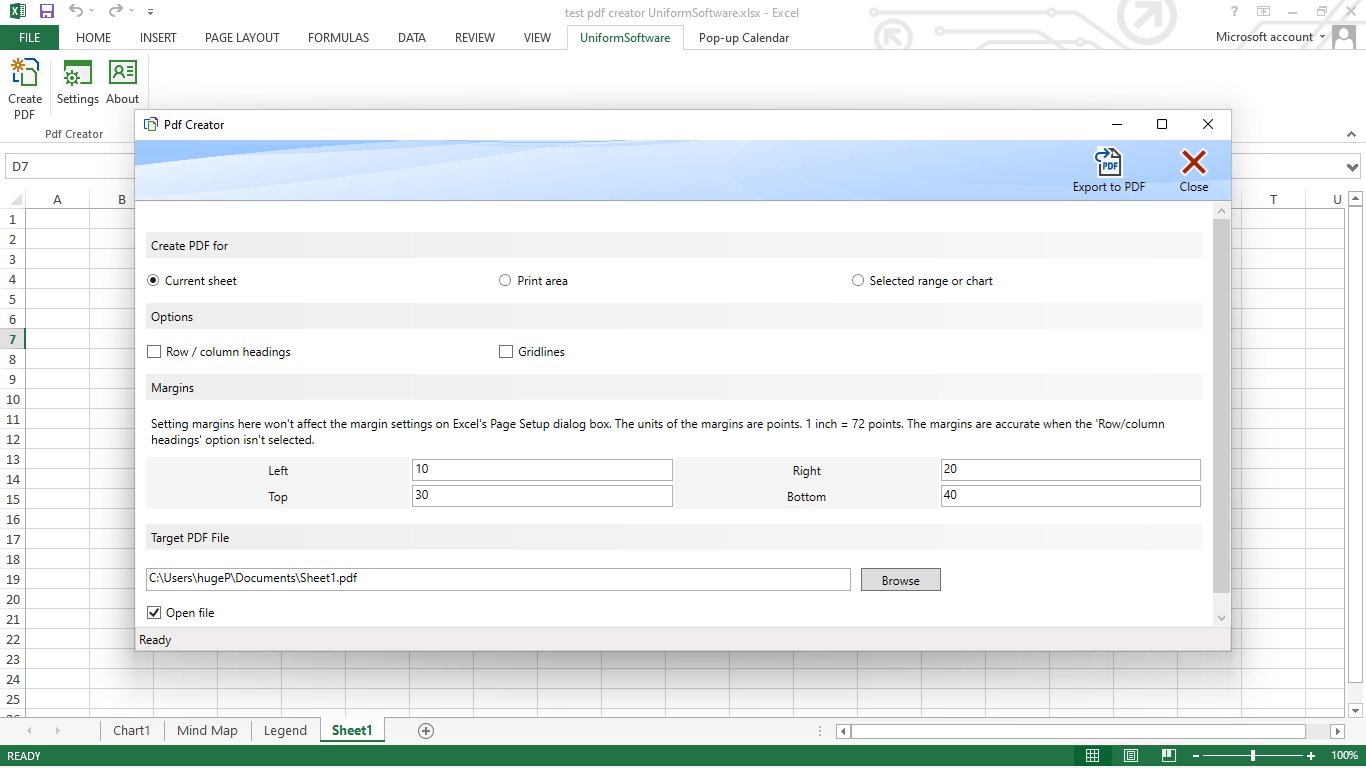Switch to the REVIEW ribbon tab

click(x=475, y=38)
